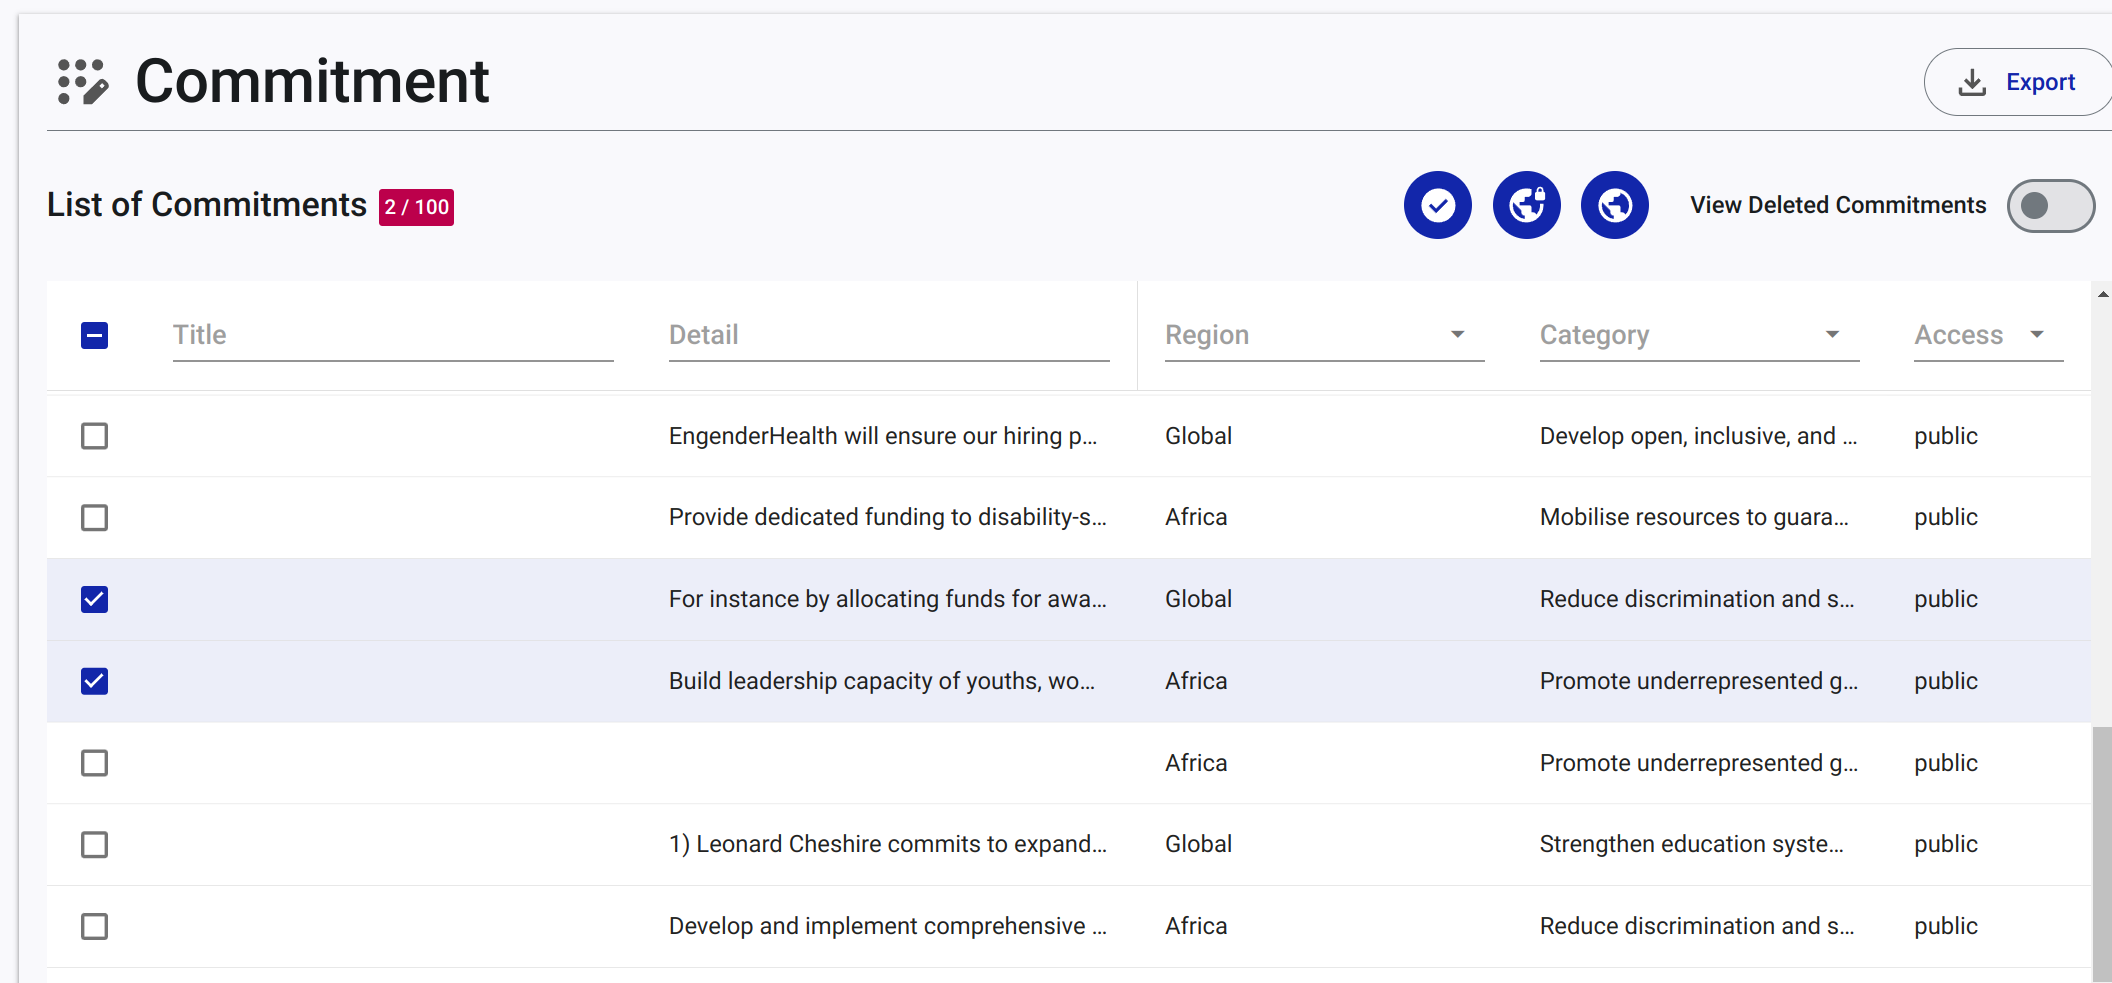2112x983 pixels.
Task: Click the globe with lock icon button
Action: click(1526, 205)
